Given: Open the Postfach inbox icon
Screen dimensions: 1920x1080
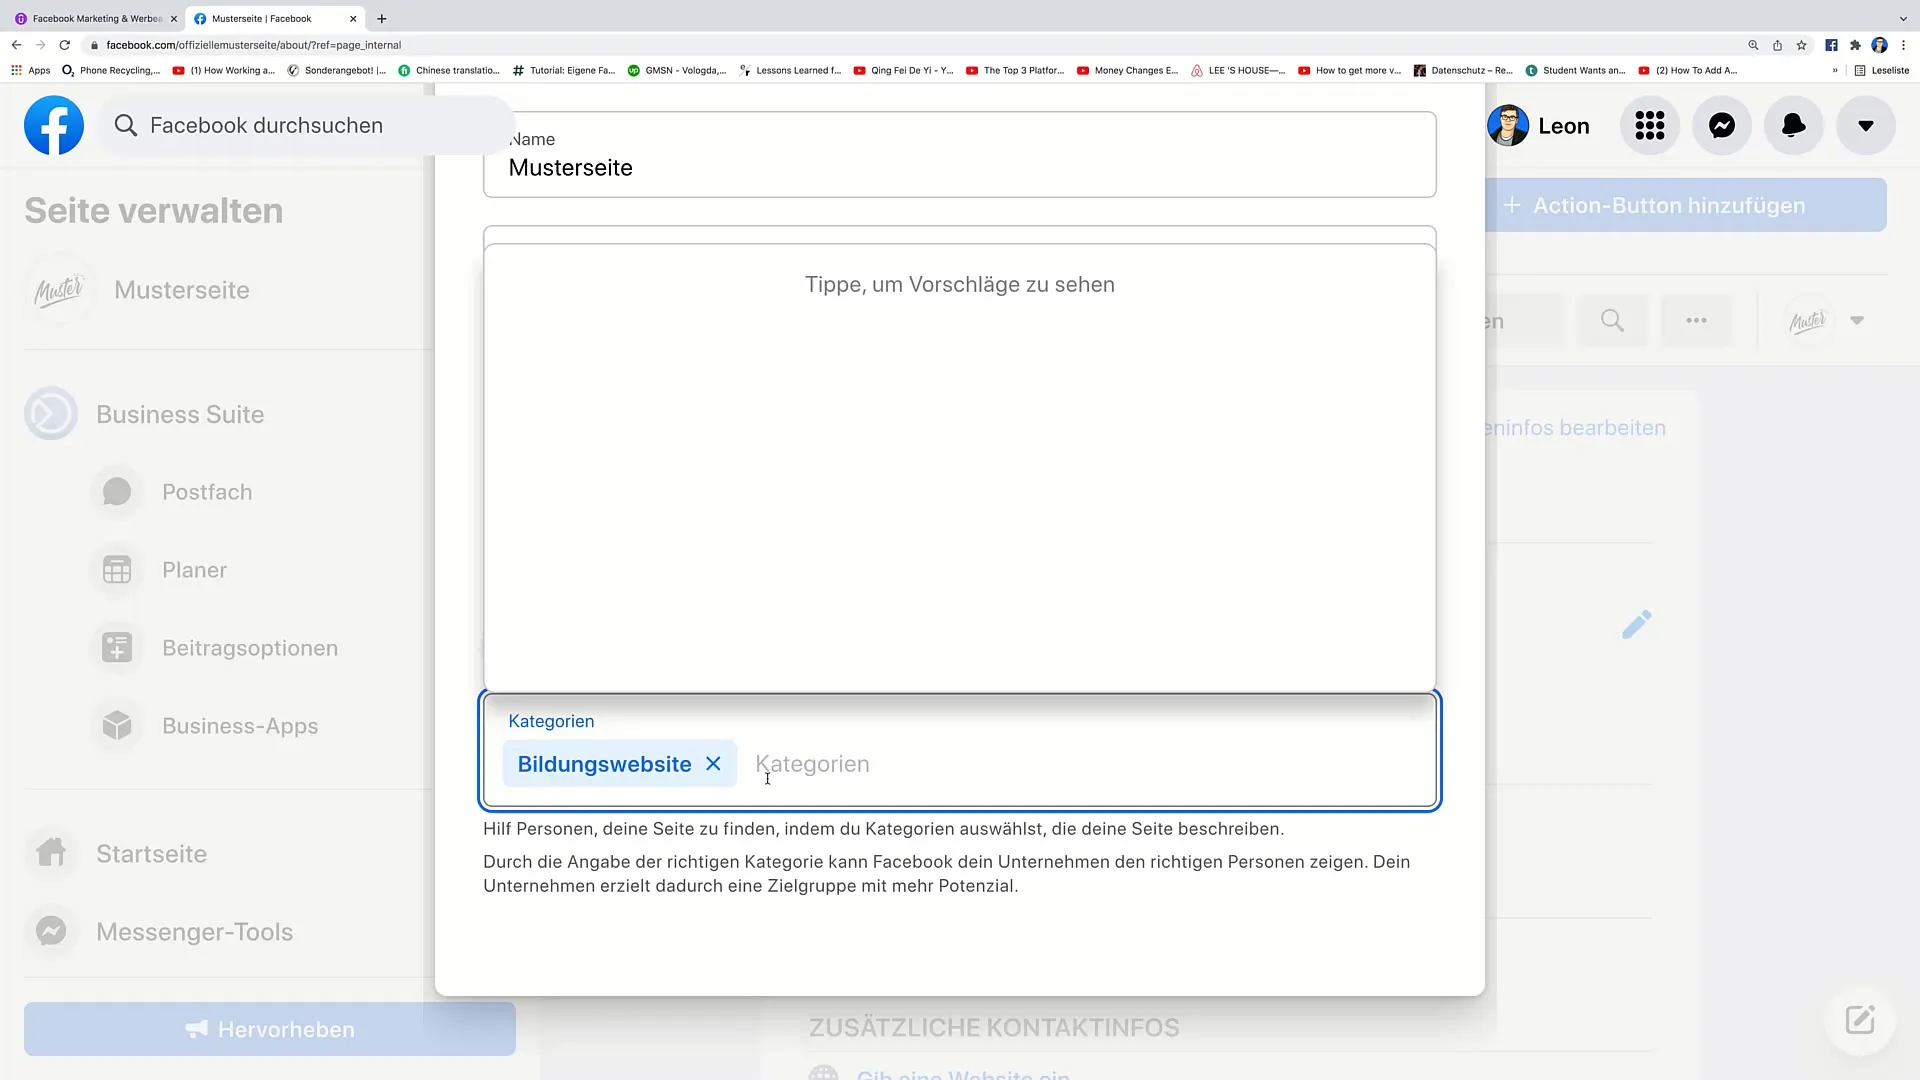Looking at the screenshot, I should click(x=116, y=492).
